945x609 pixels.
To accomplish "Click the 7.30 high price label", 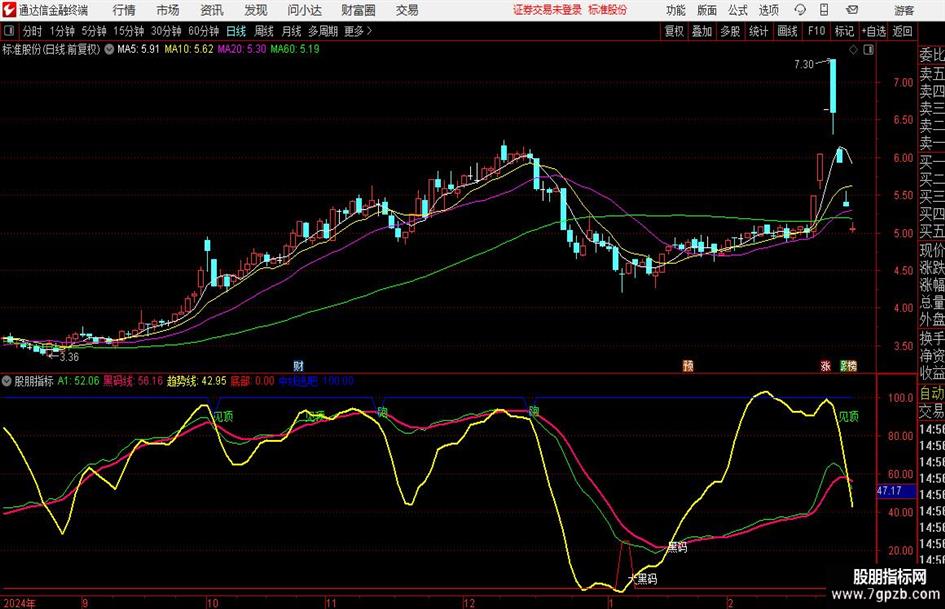I will (804, 64).
